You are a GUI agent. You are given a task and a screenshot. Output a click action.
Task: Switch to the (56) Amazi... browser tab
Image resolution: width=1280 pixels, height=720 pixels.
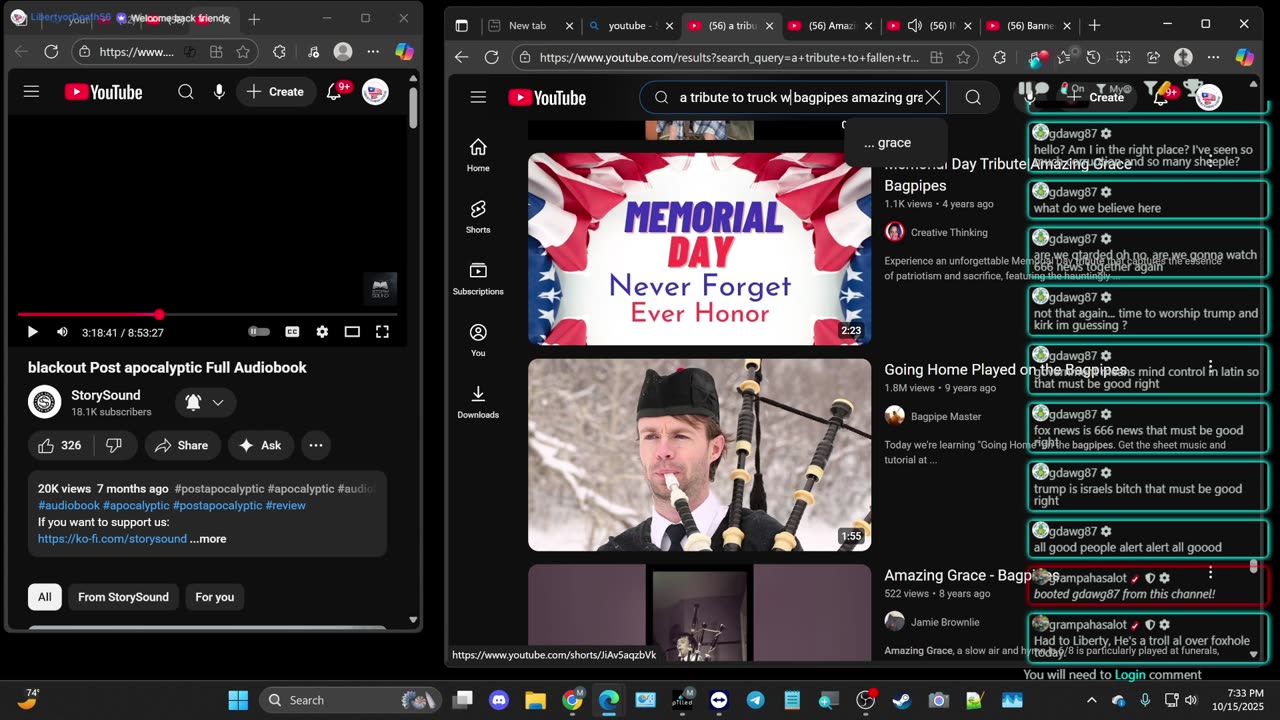point(828,26)
